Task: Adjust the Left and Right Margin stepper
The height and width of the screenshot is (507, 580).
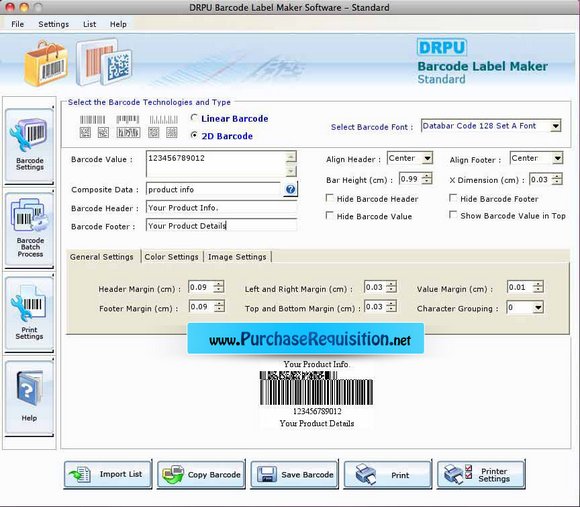Action: (391, 287)
